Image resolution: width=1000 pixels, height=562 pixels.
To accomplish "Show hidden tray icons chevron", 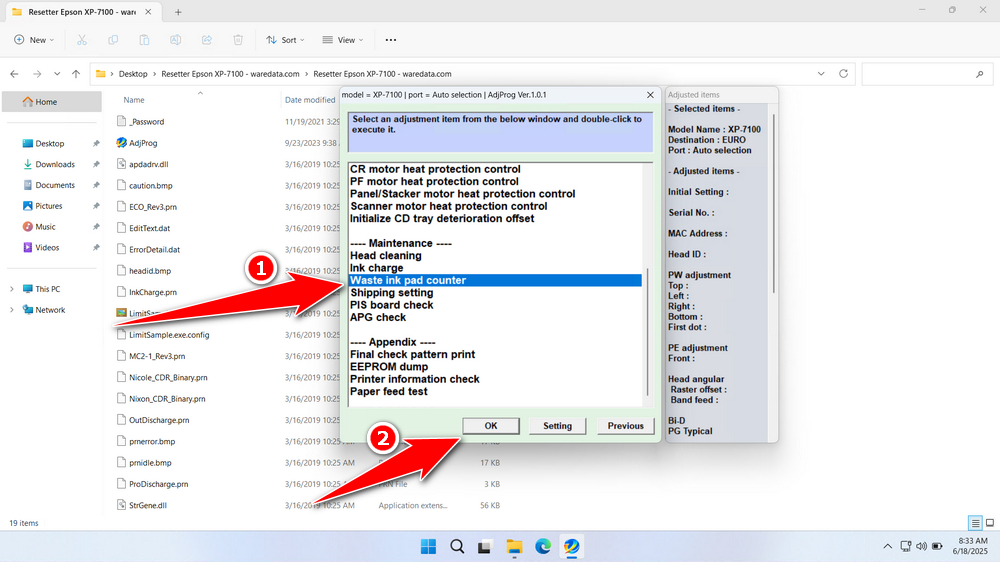I will click(887, 546).
